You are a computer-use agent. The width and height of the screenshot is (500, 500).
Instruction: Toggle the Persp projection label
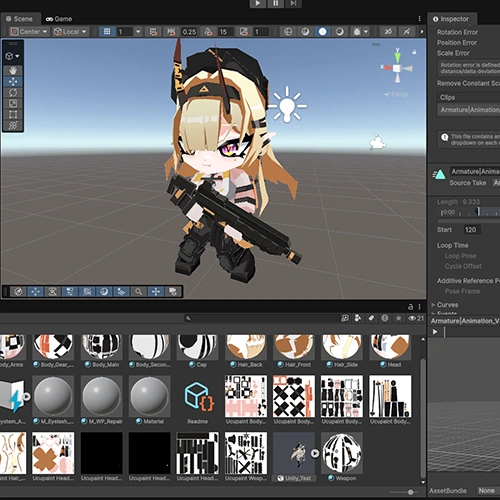[397, 94]
